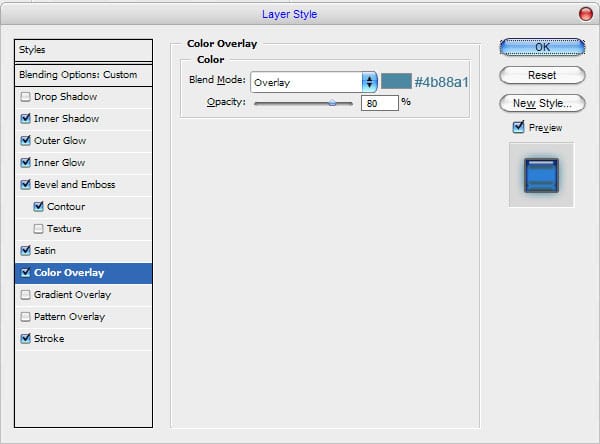Click the overlay color swatch
The image size is (600, 444).
tap(395, 82)
